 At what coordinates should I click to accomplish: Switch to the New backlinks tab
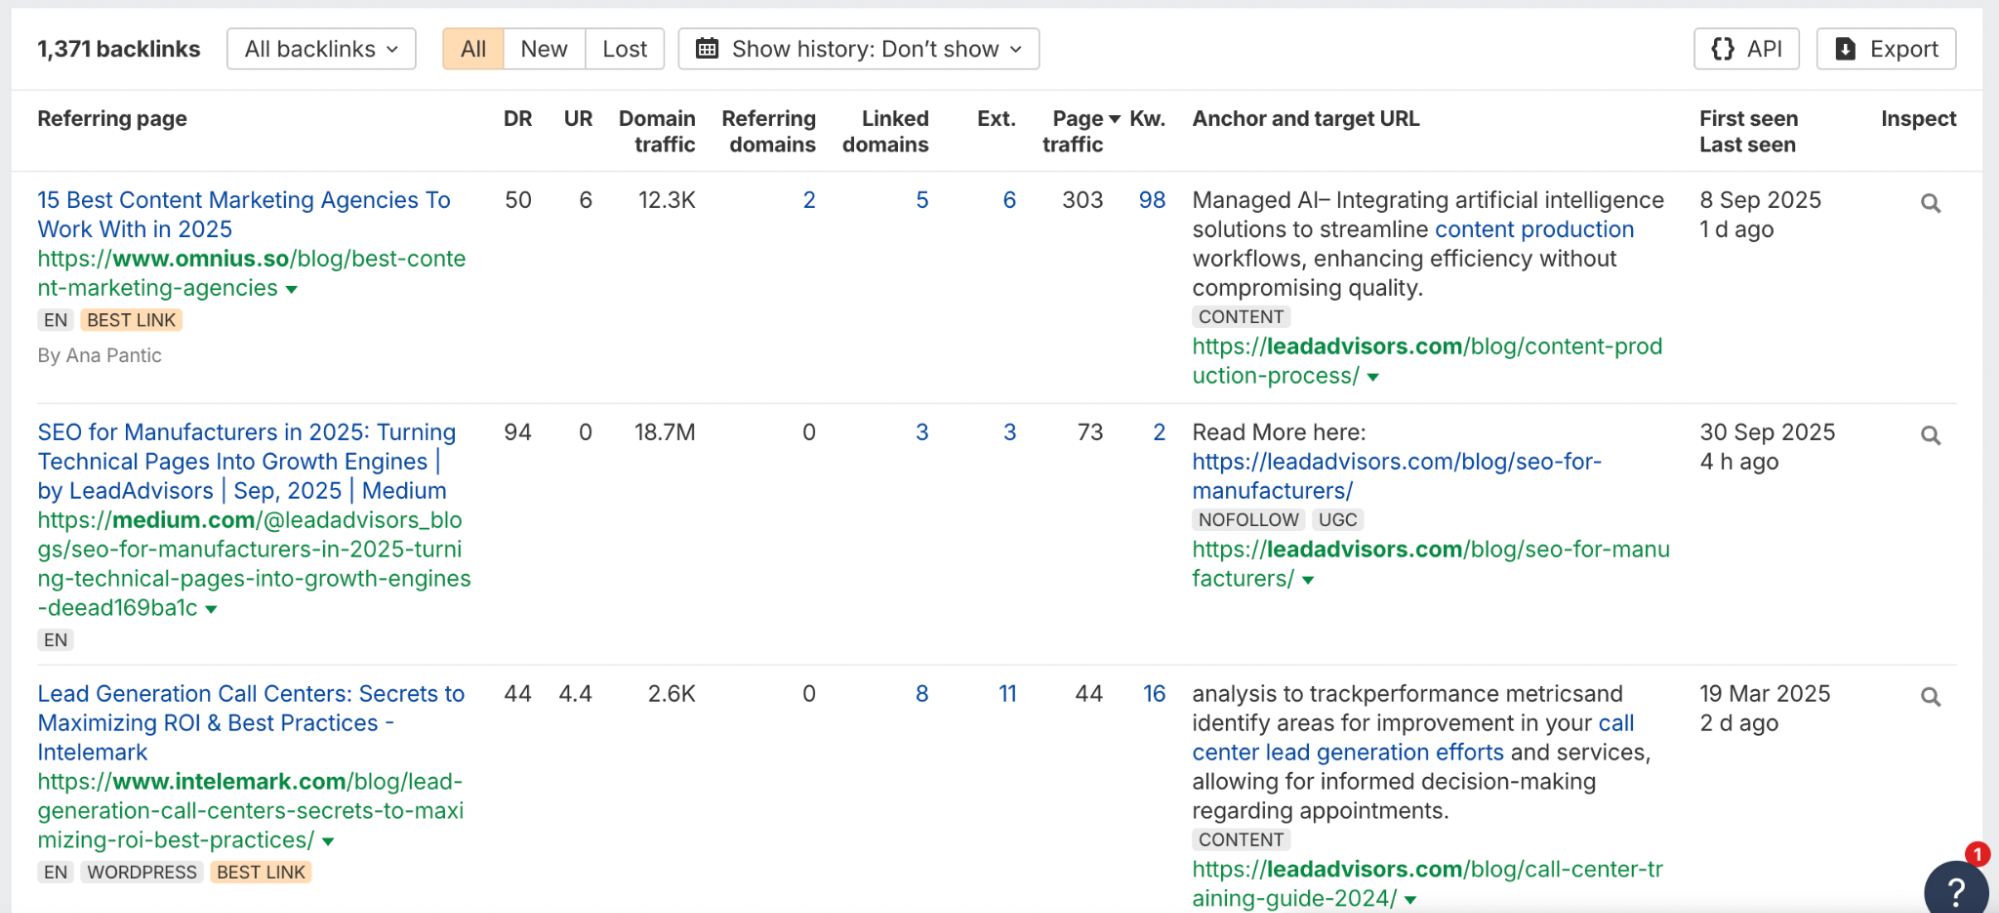(544, 49)
